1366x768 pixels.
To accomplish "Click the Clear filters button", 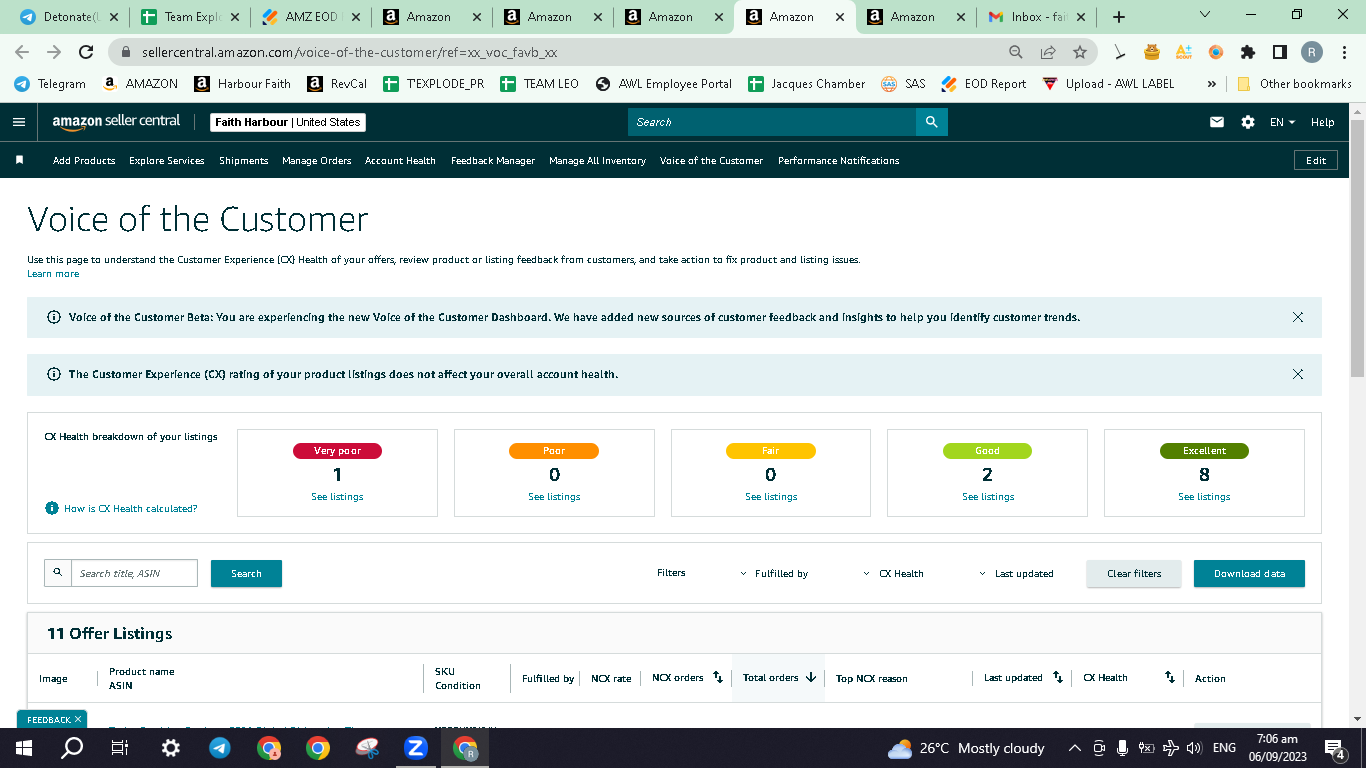I will 1134,573.
